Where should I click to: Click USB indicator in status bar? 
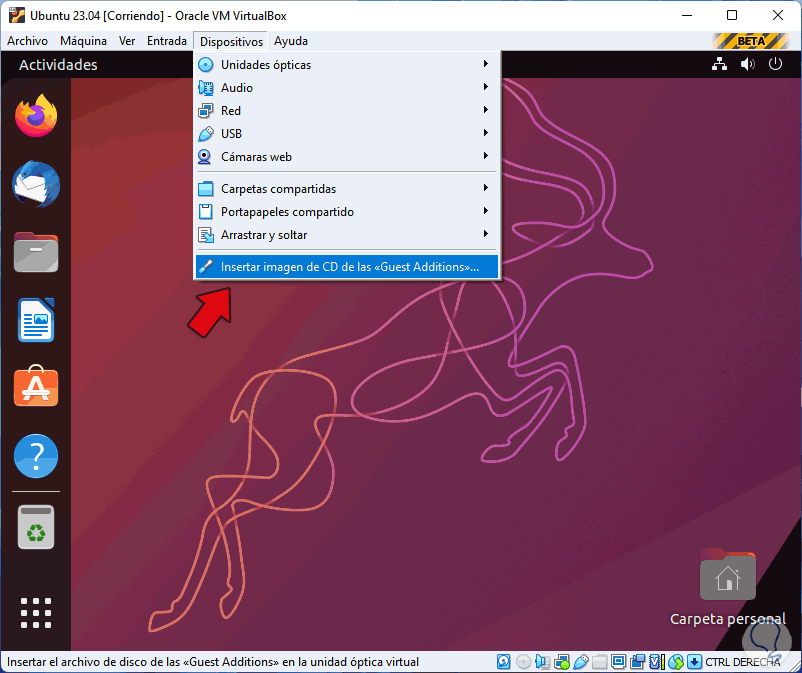click(581, 662)
